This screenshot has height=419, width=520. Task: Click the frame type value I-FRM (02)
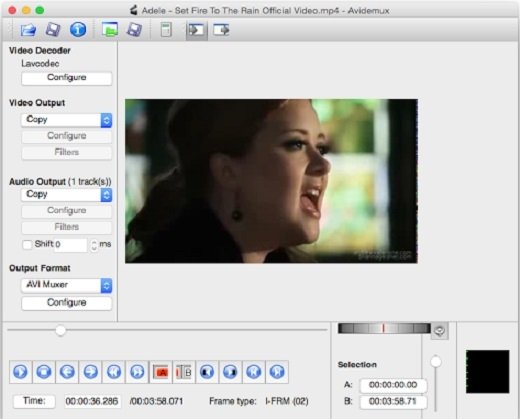(287, 401)
